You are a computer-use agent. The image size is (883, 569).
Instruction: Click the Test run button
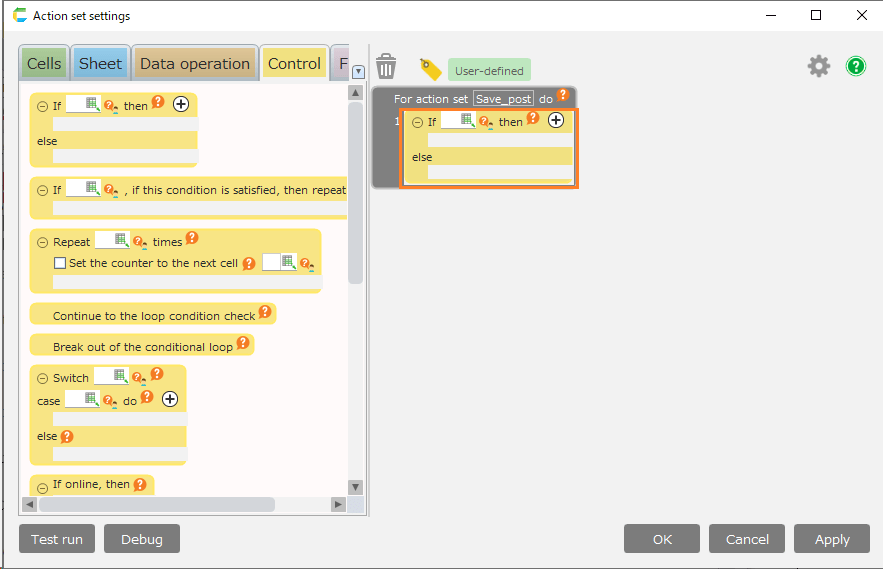57,539
